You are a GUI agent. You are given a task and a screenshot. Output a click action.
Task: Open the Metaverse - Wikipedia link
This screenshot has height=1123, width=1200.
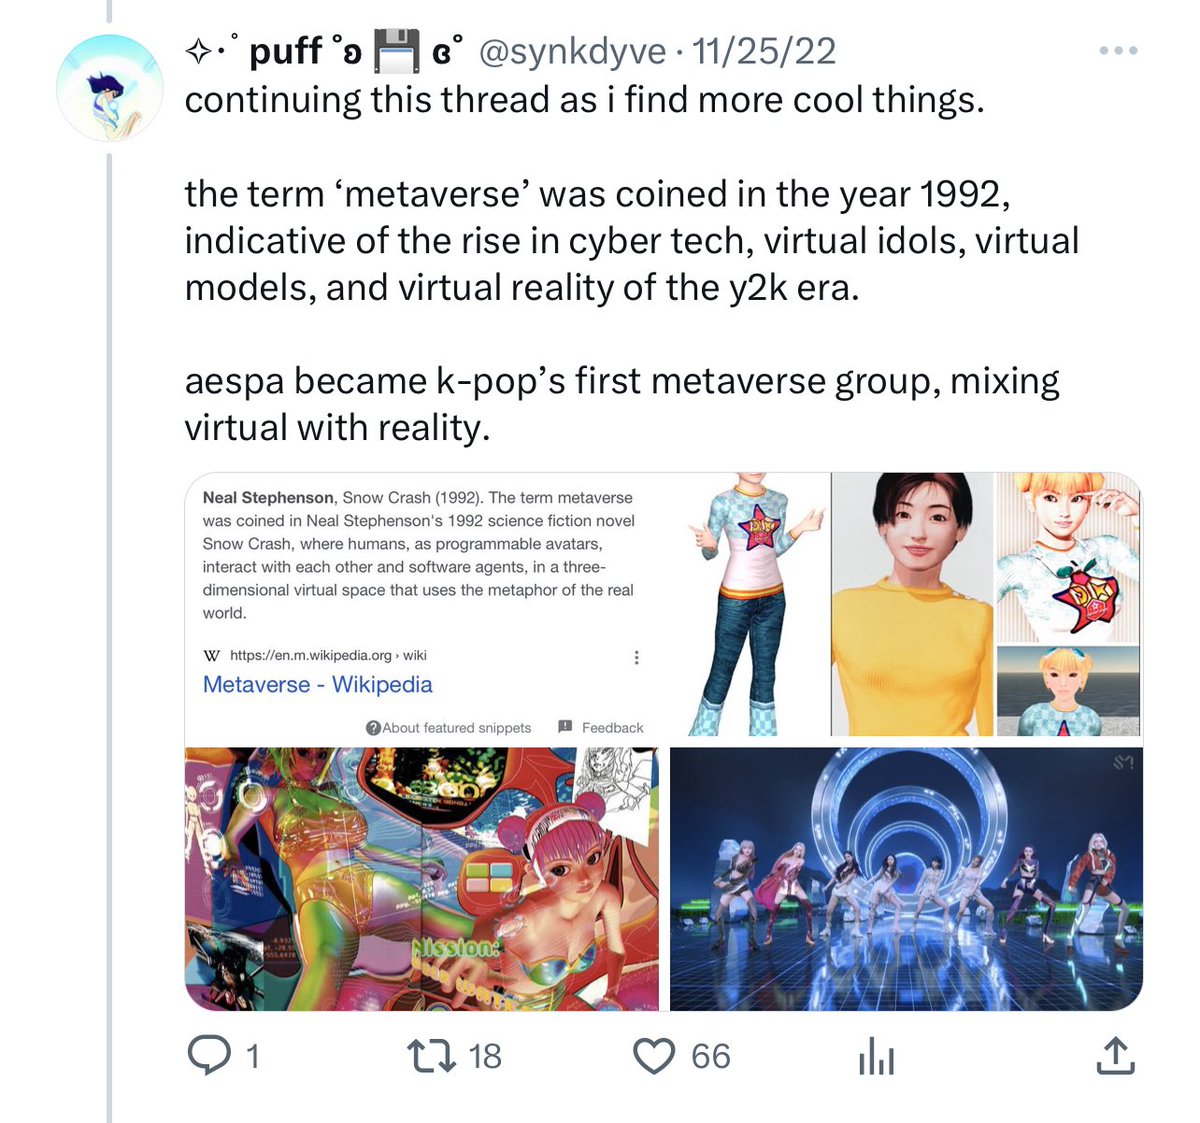[x=318, y=684]
